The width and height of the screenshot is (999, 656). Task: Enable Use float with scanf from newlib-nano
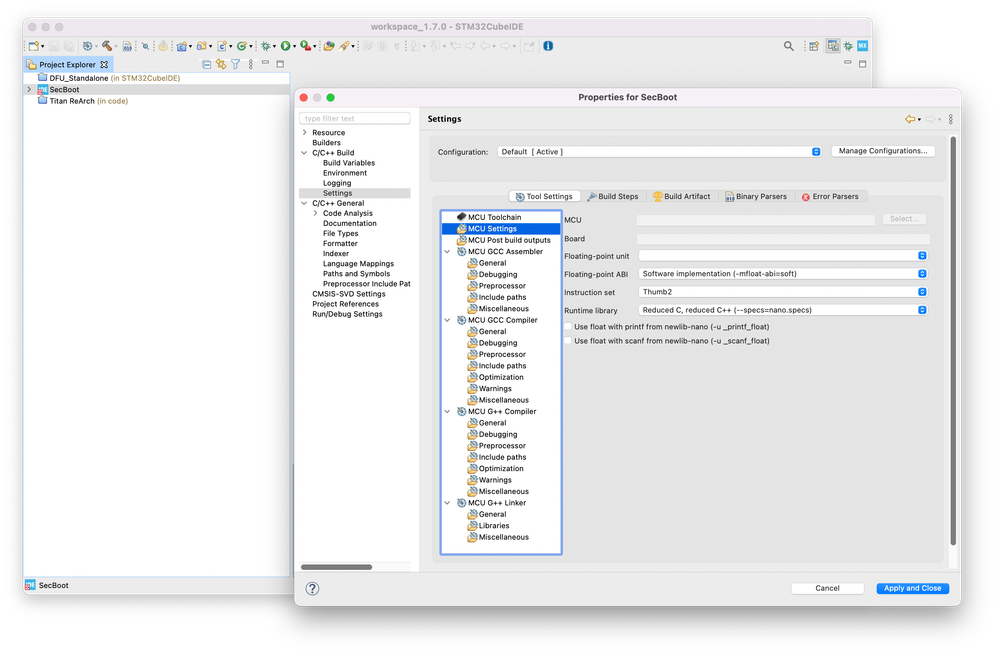[568, 341]
